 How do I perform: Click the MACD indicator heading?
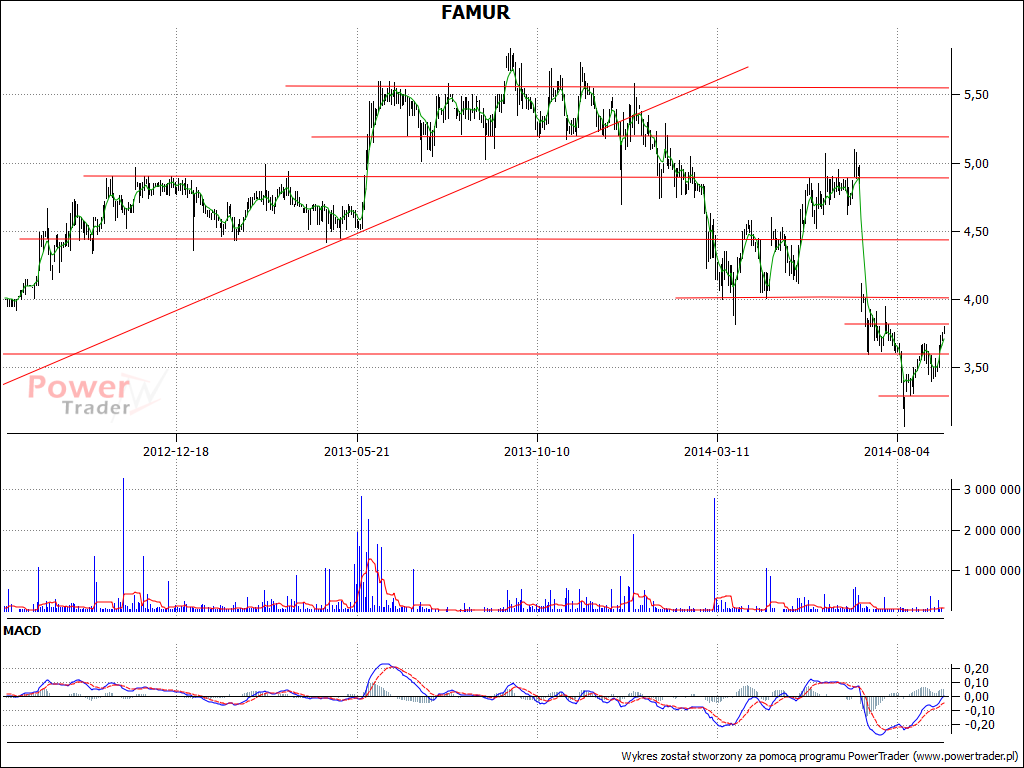coord(22,631)
